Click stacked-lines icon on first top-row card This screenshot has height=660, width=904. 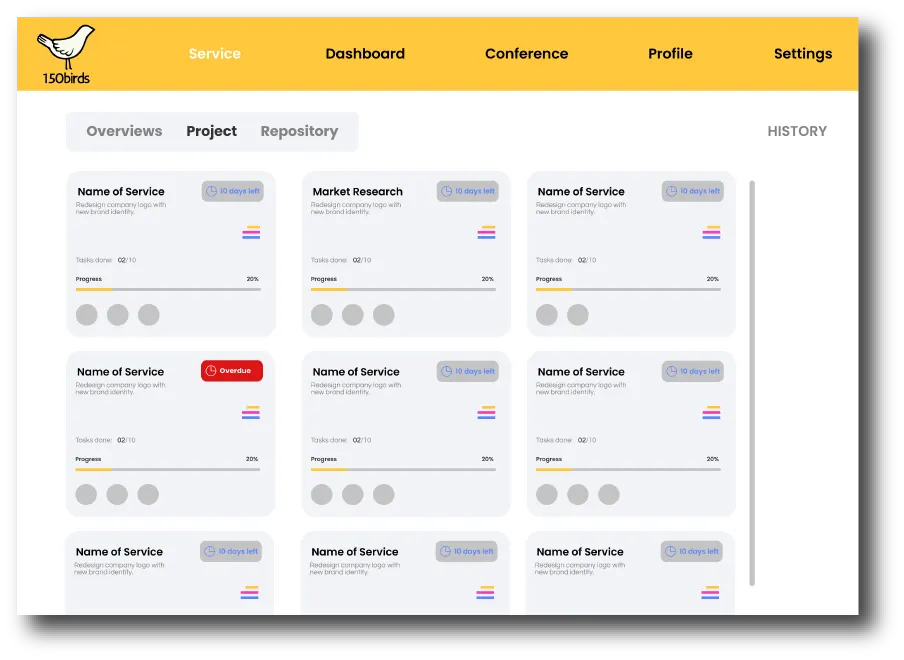pyautogui.click(x=251, y=232)
